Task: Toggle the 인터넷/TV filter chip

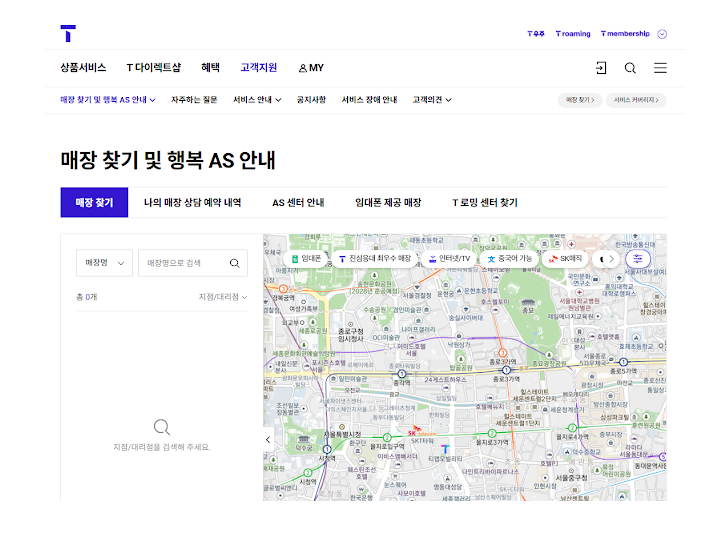Action: click(x=450, y=259)
